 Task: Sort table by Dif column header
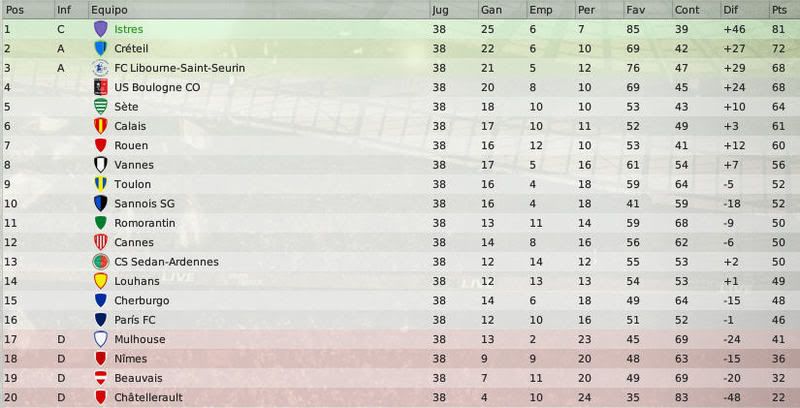coord(731,10)
